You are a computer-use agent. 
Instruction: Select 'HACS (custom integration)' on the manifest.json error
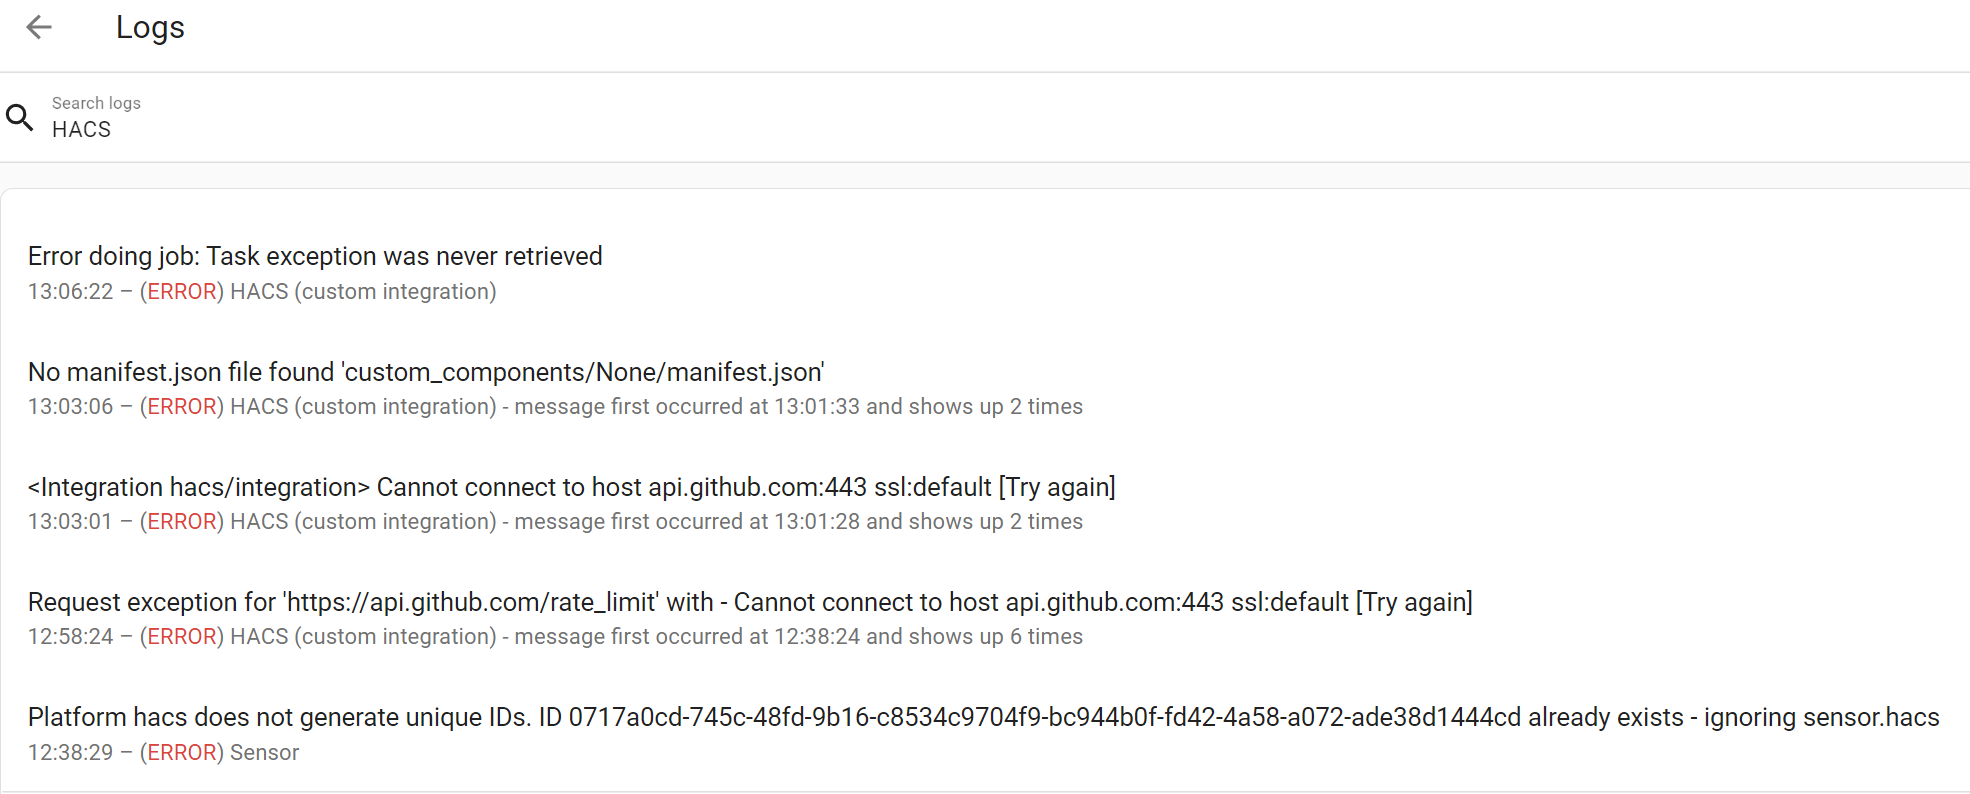coord(362,406)
